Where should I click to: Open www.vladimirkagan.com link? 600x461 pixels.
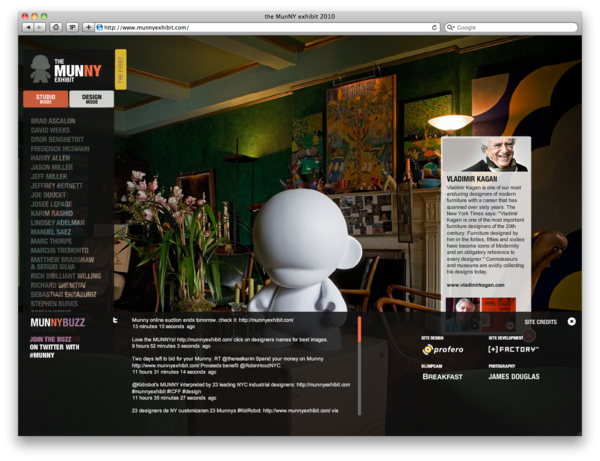[x=475, y=285]
